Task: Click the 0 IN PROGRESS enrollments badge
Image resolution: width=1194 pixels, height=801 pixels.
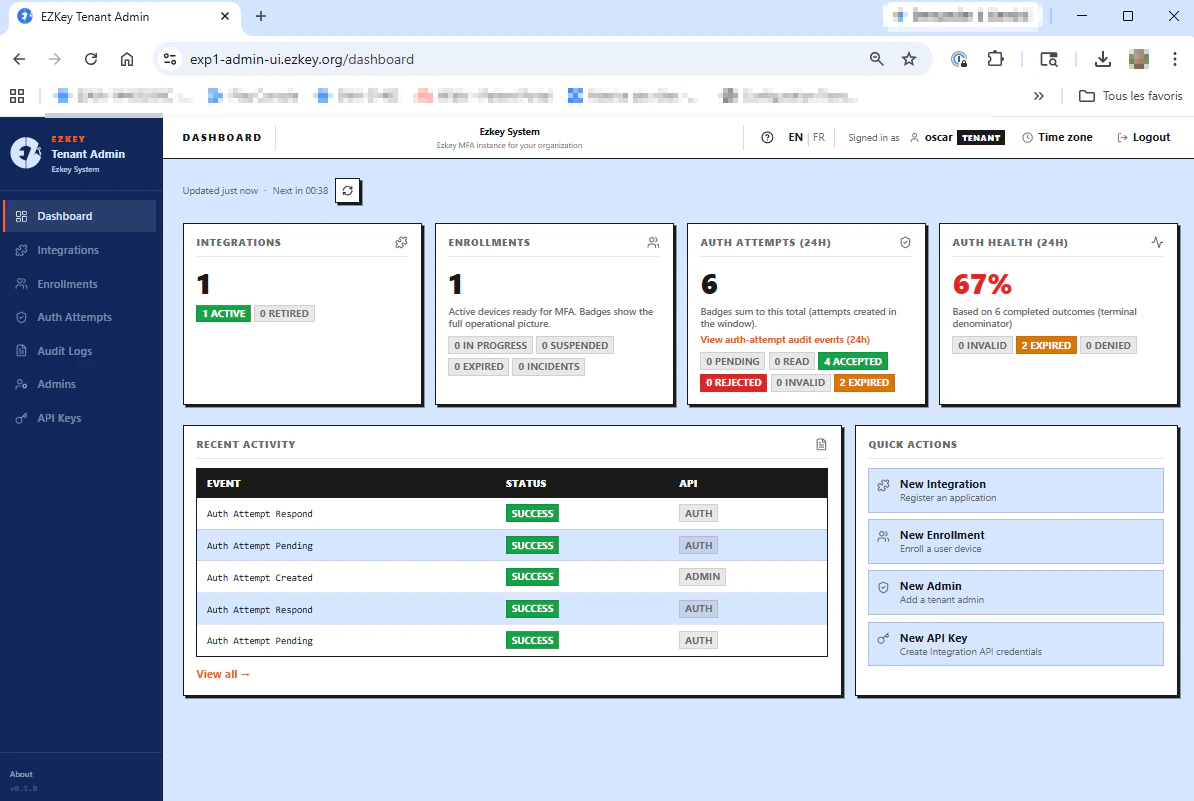Action: 490,346
